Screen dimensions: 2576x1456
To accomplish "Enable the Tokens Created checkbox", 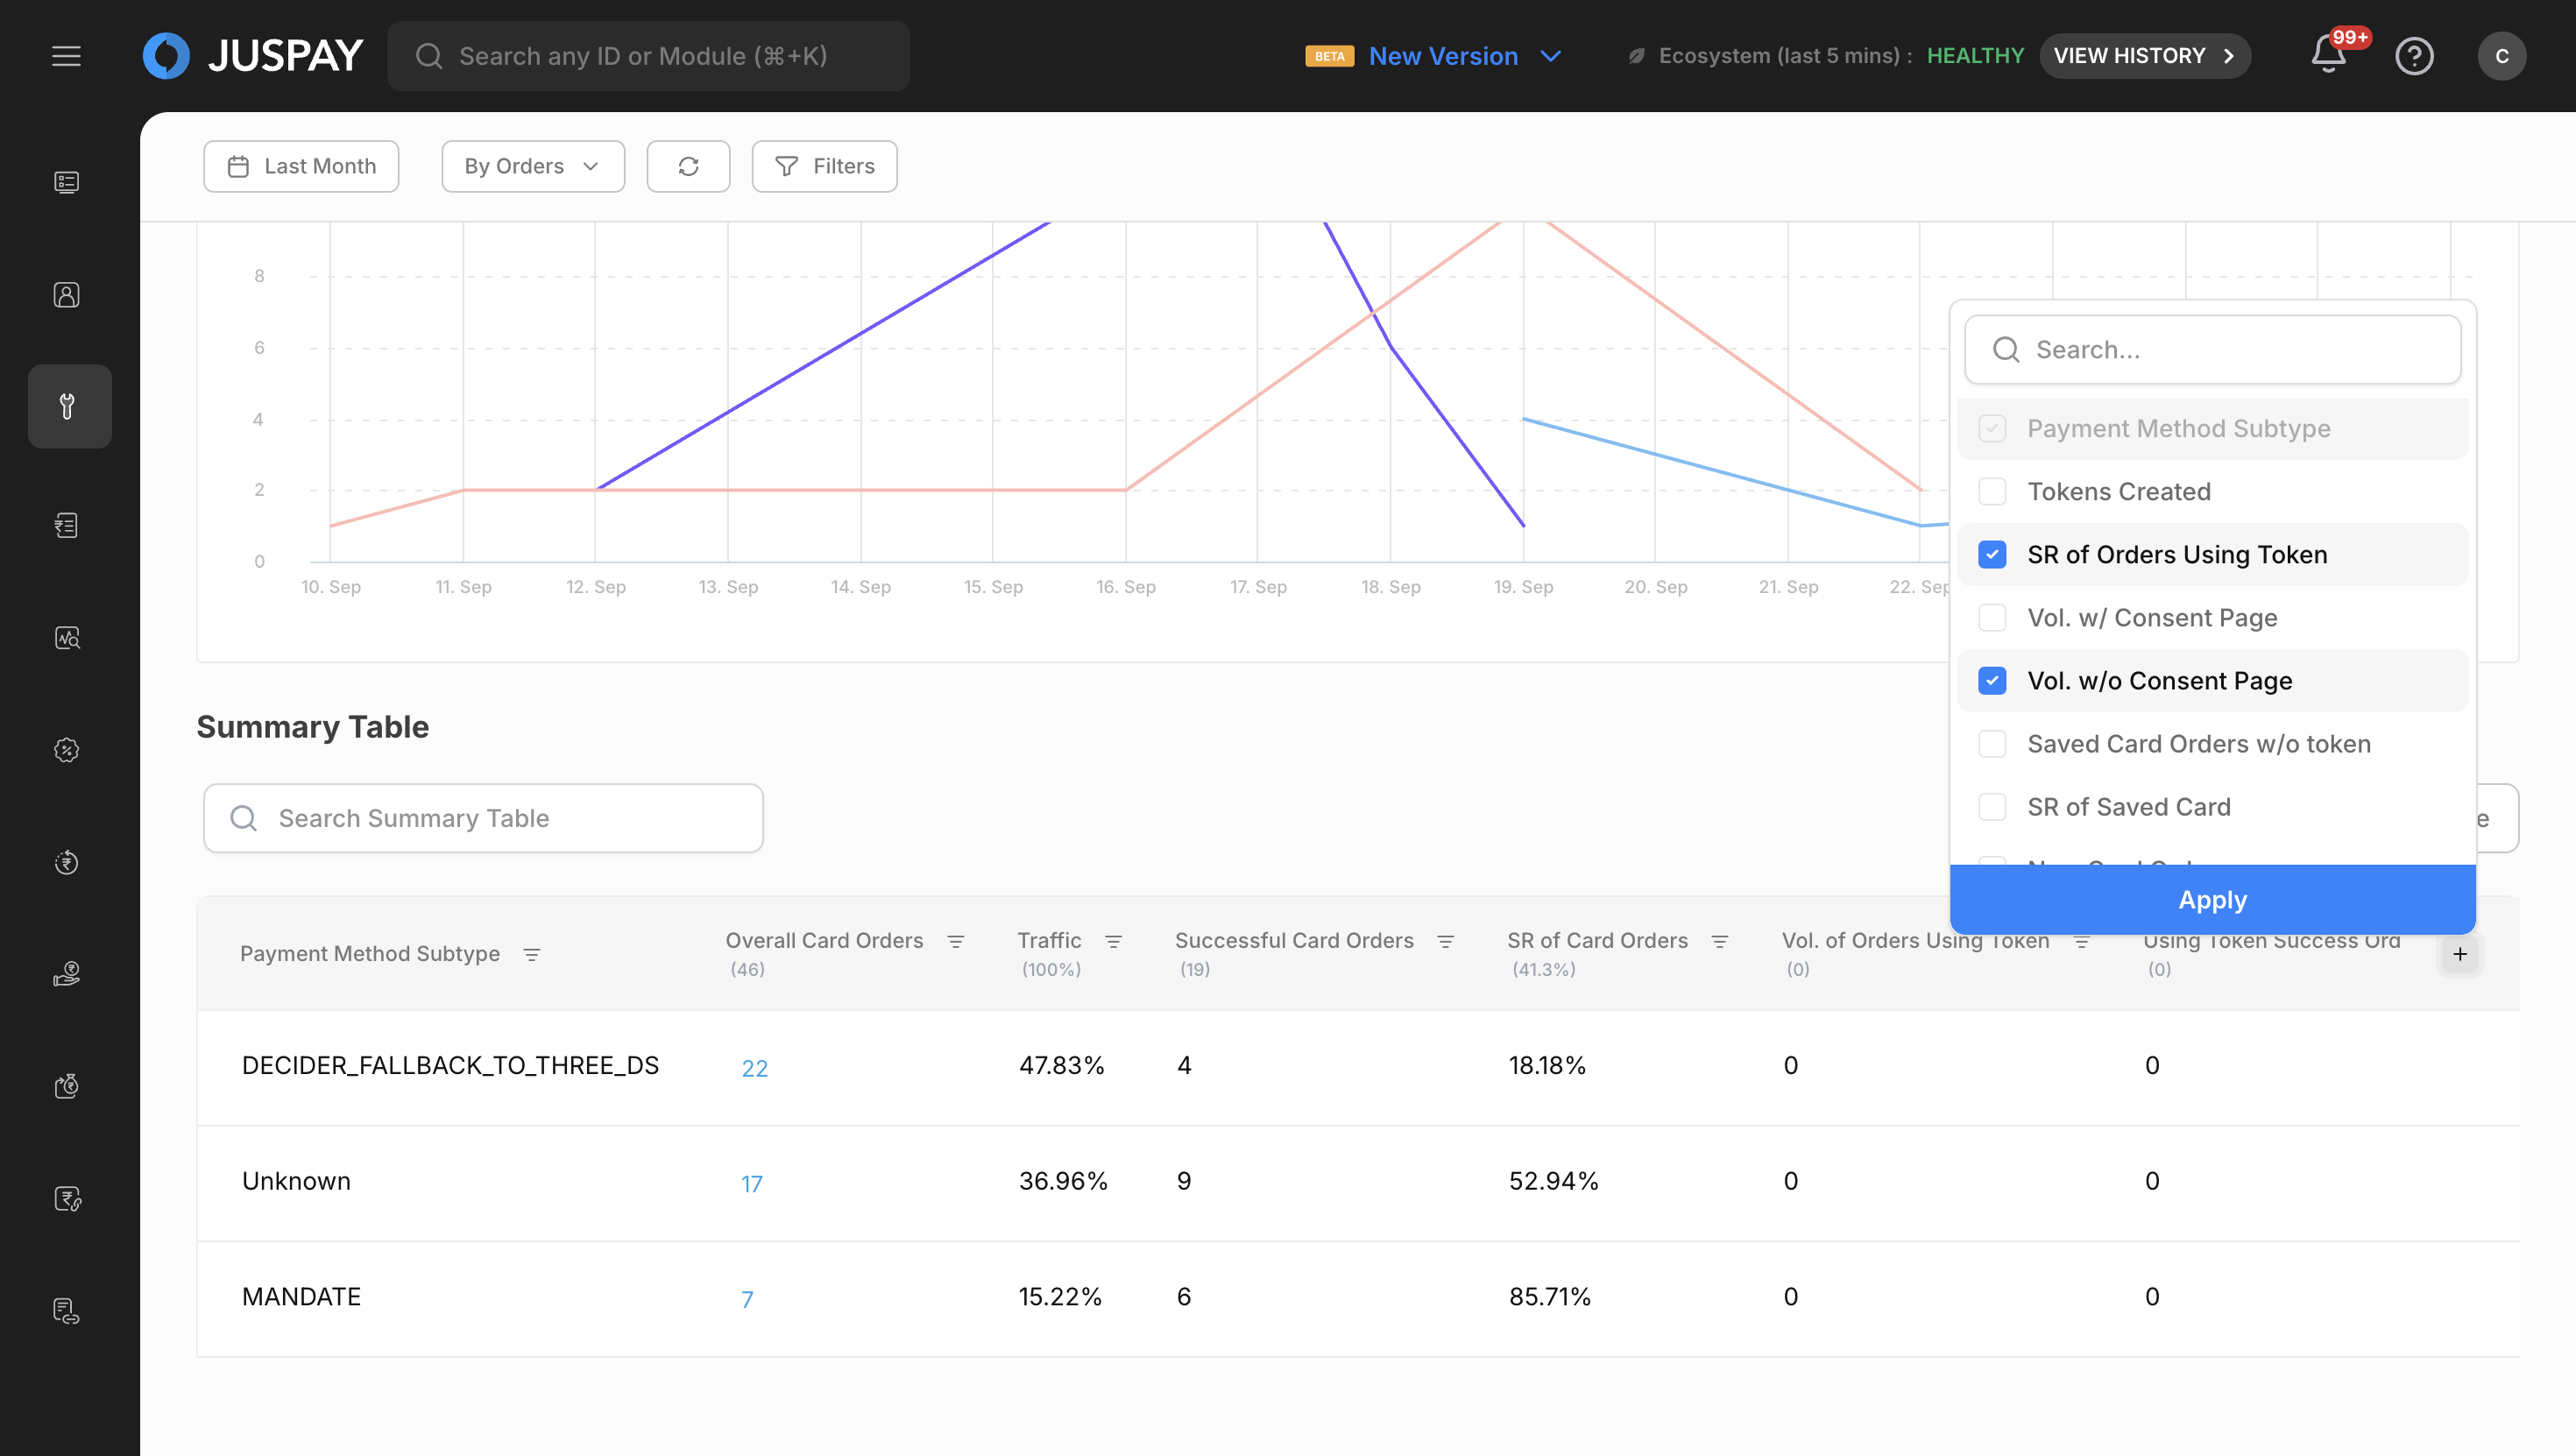I will 1992,491.
